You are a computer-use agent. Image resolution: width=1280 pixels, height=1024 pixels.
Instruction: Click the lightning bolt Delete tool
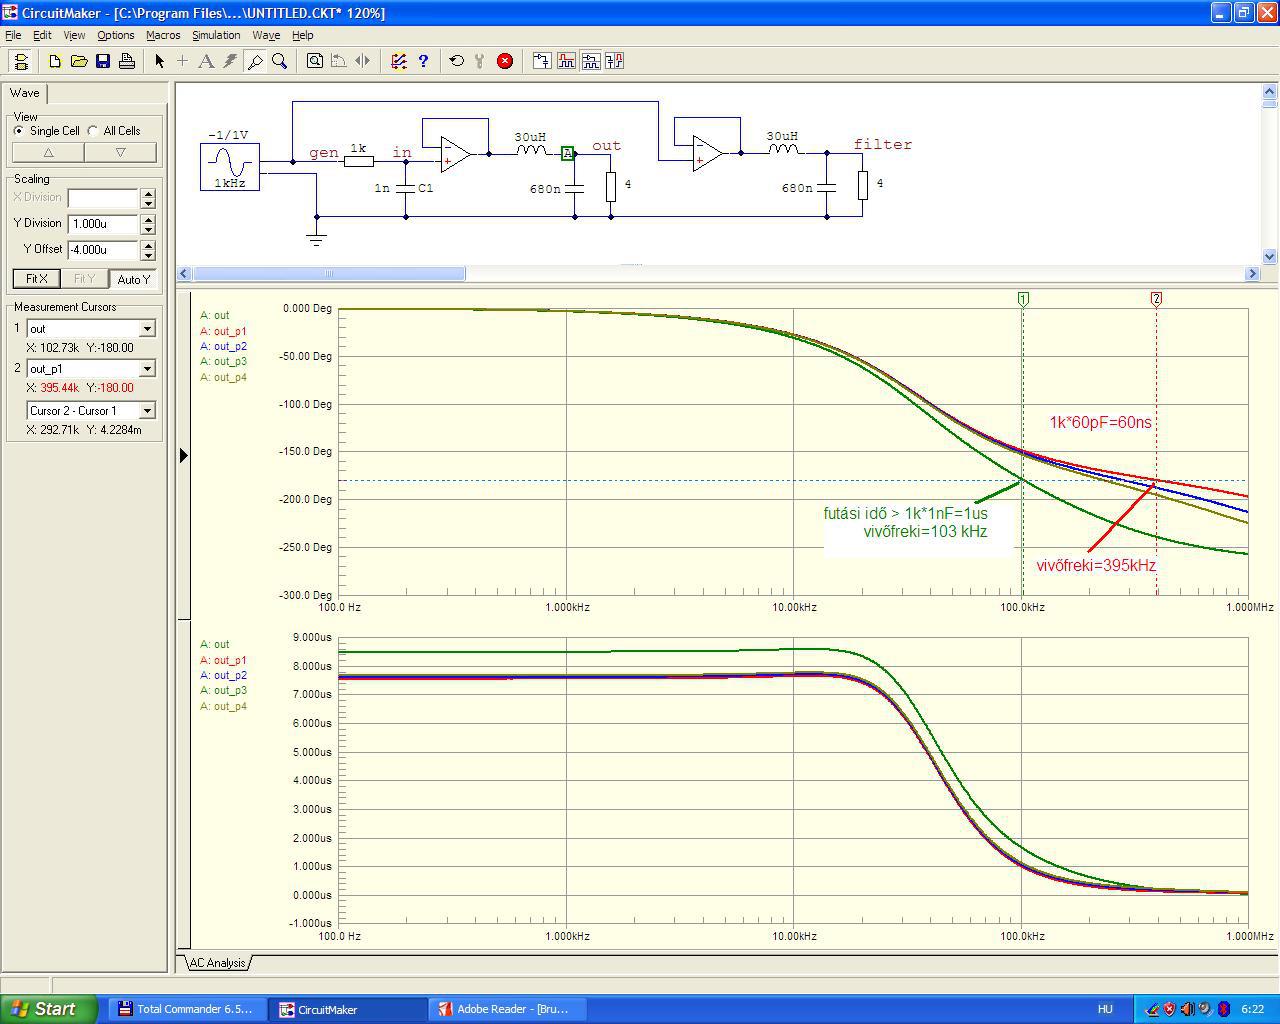point(230,61)
